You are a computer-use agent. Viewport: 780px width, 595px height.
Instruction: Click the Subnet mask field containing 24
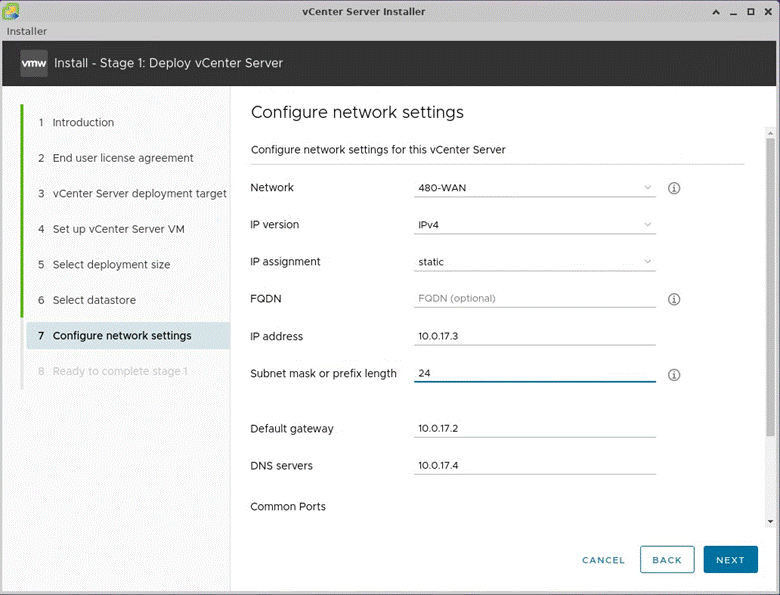535,373
